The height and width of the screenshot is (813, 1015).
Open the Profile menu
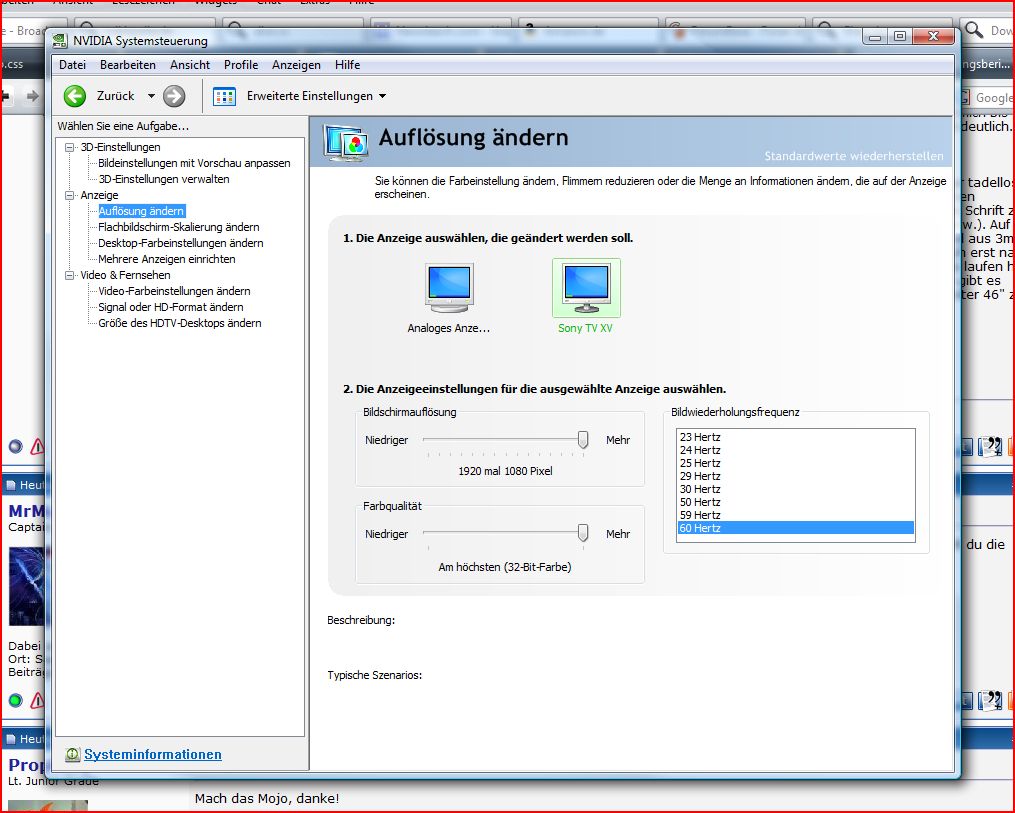pyautogui.click(x=241, y=65)
